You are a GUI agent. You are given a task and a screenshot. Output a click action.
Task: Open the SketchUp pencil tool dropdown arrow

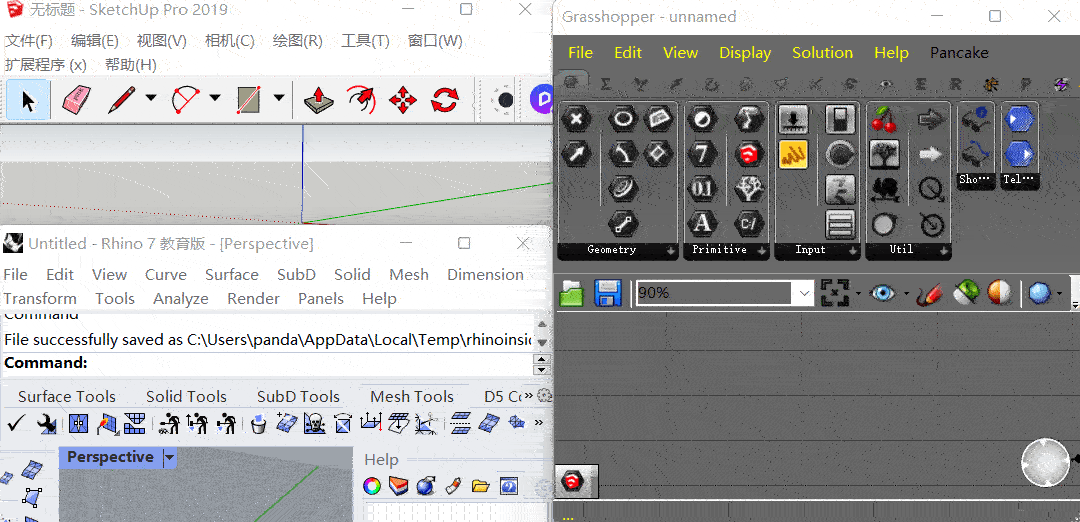pos(151,98)
